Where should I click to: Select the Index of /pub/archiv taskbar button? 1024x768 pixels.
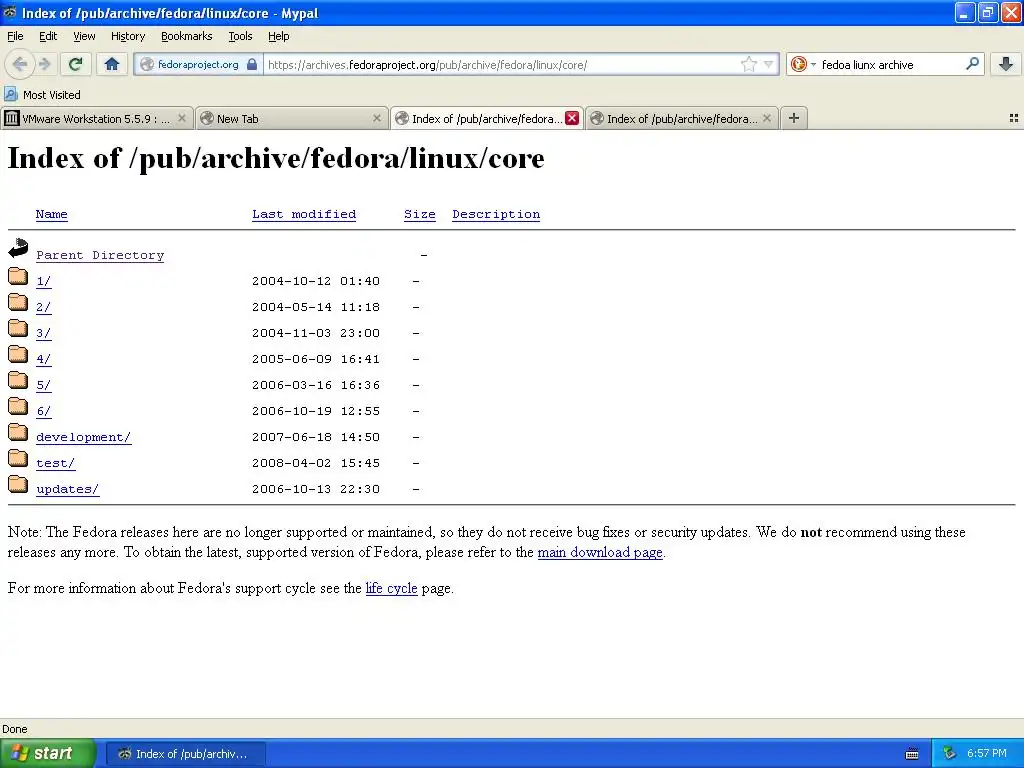pos(185,754)
